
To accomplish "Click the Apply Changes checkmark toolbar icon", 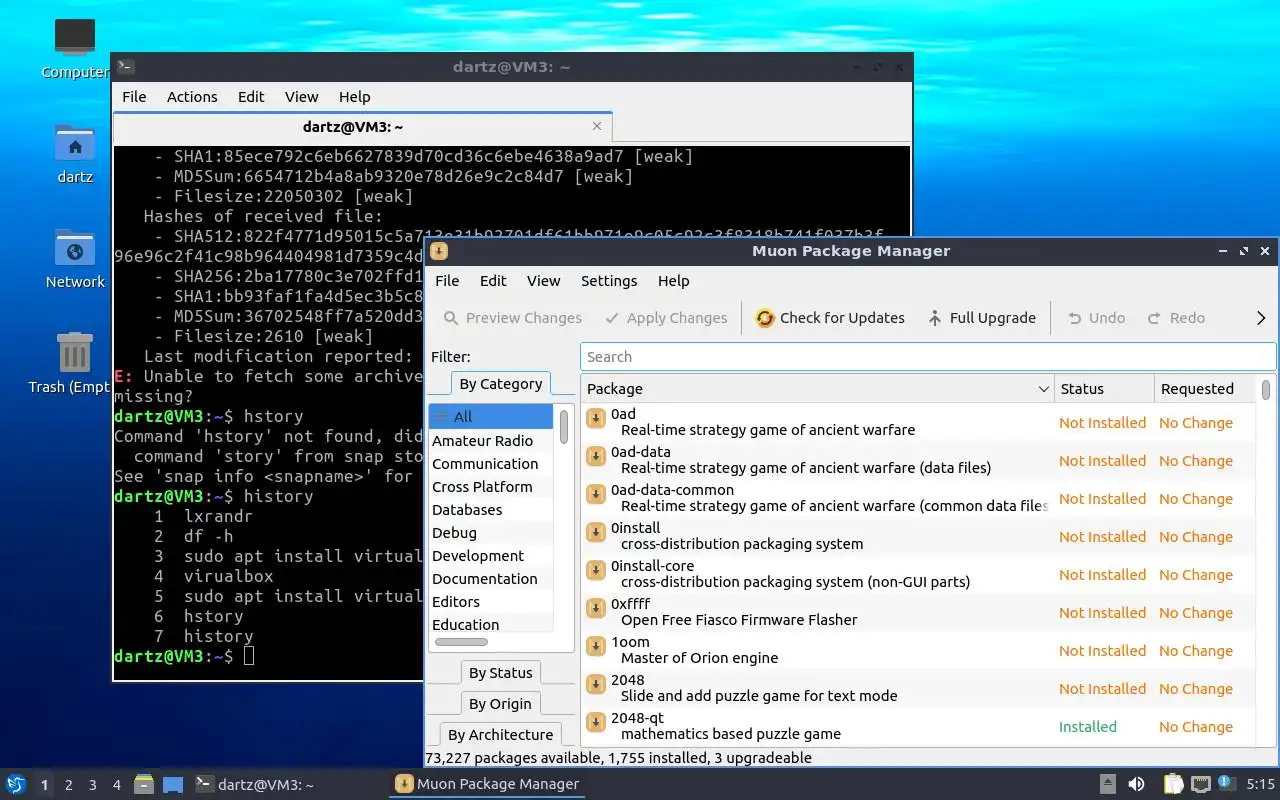I will [612, 318].
